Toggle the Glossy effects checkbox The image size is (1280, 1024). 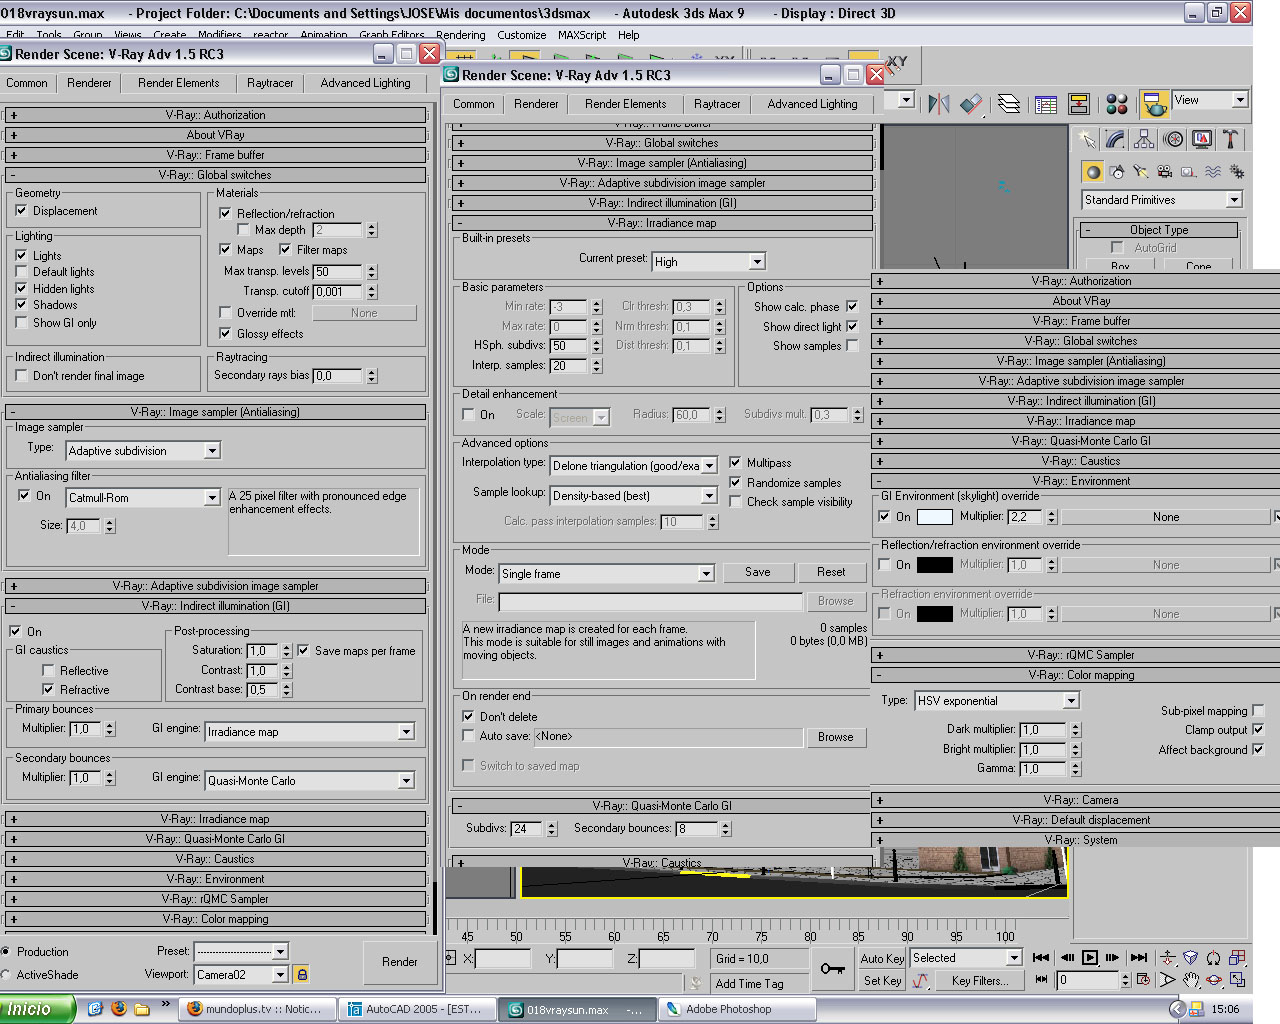click(x=225, y=333)
